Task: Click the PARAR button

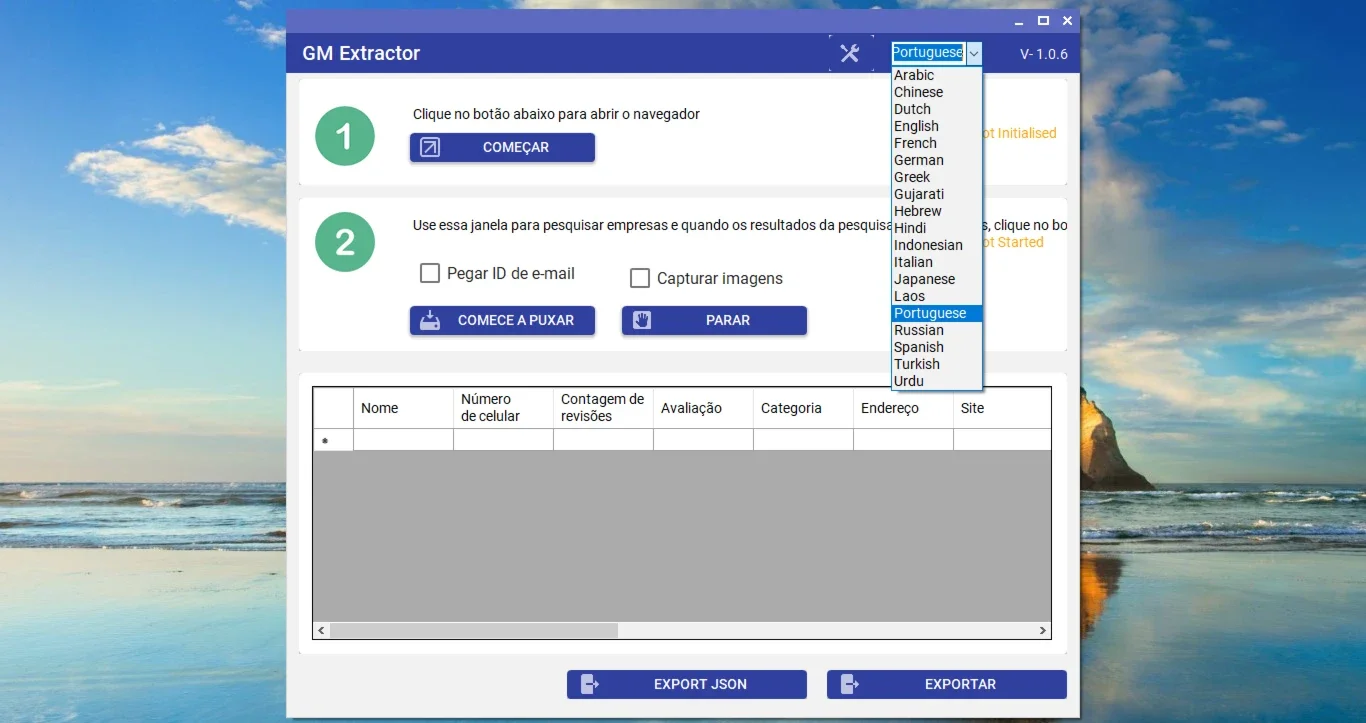Action: (714, 320)
